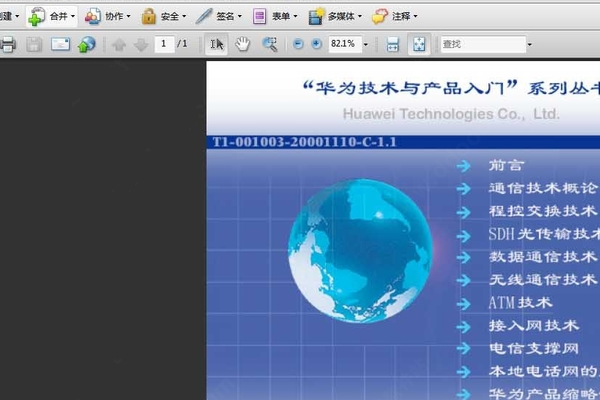Open the ATM技术 chapter link
The height and width of the screenshot is (400, 600).
coord(520,303)
